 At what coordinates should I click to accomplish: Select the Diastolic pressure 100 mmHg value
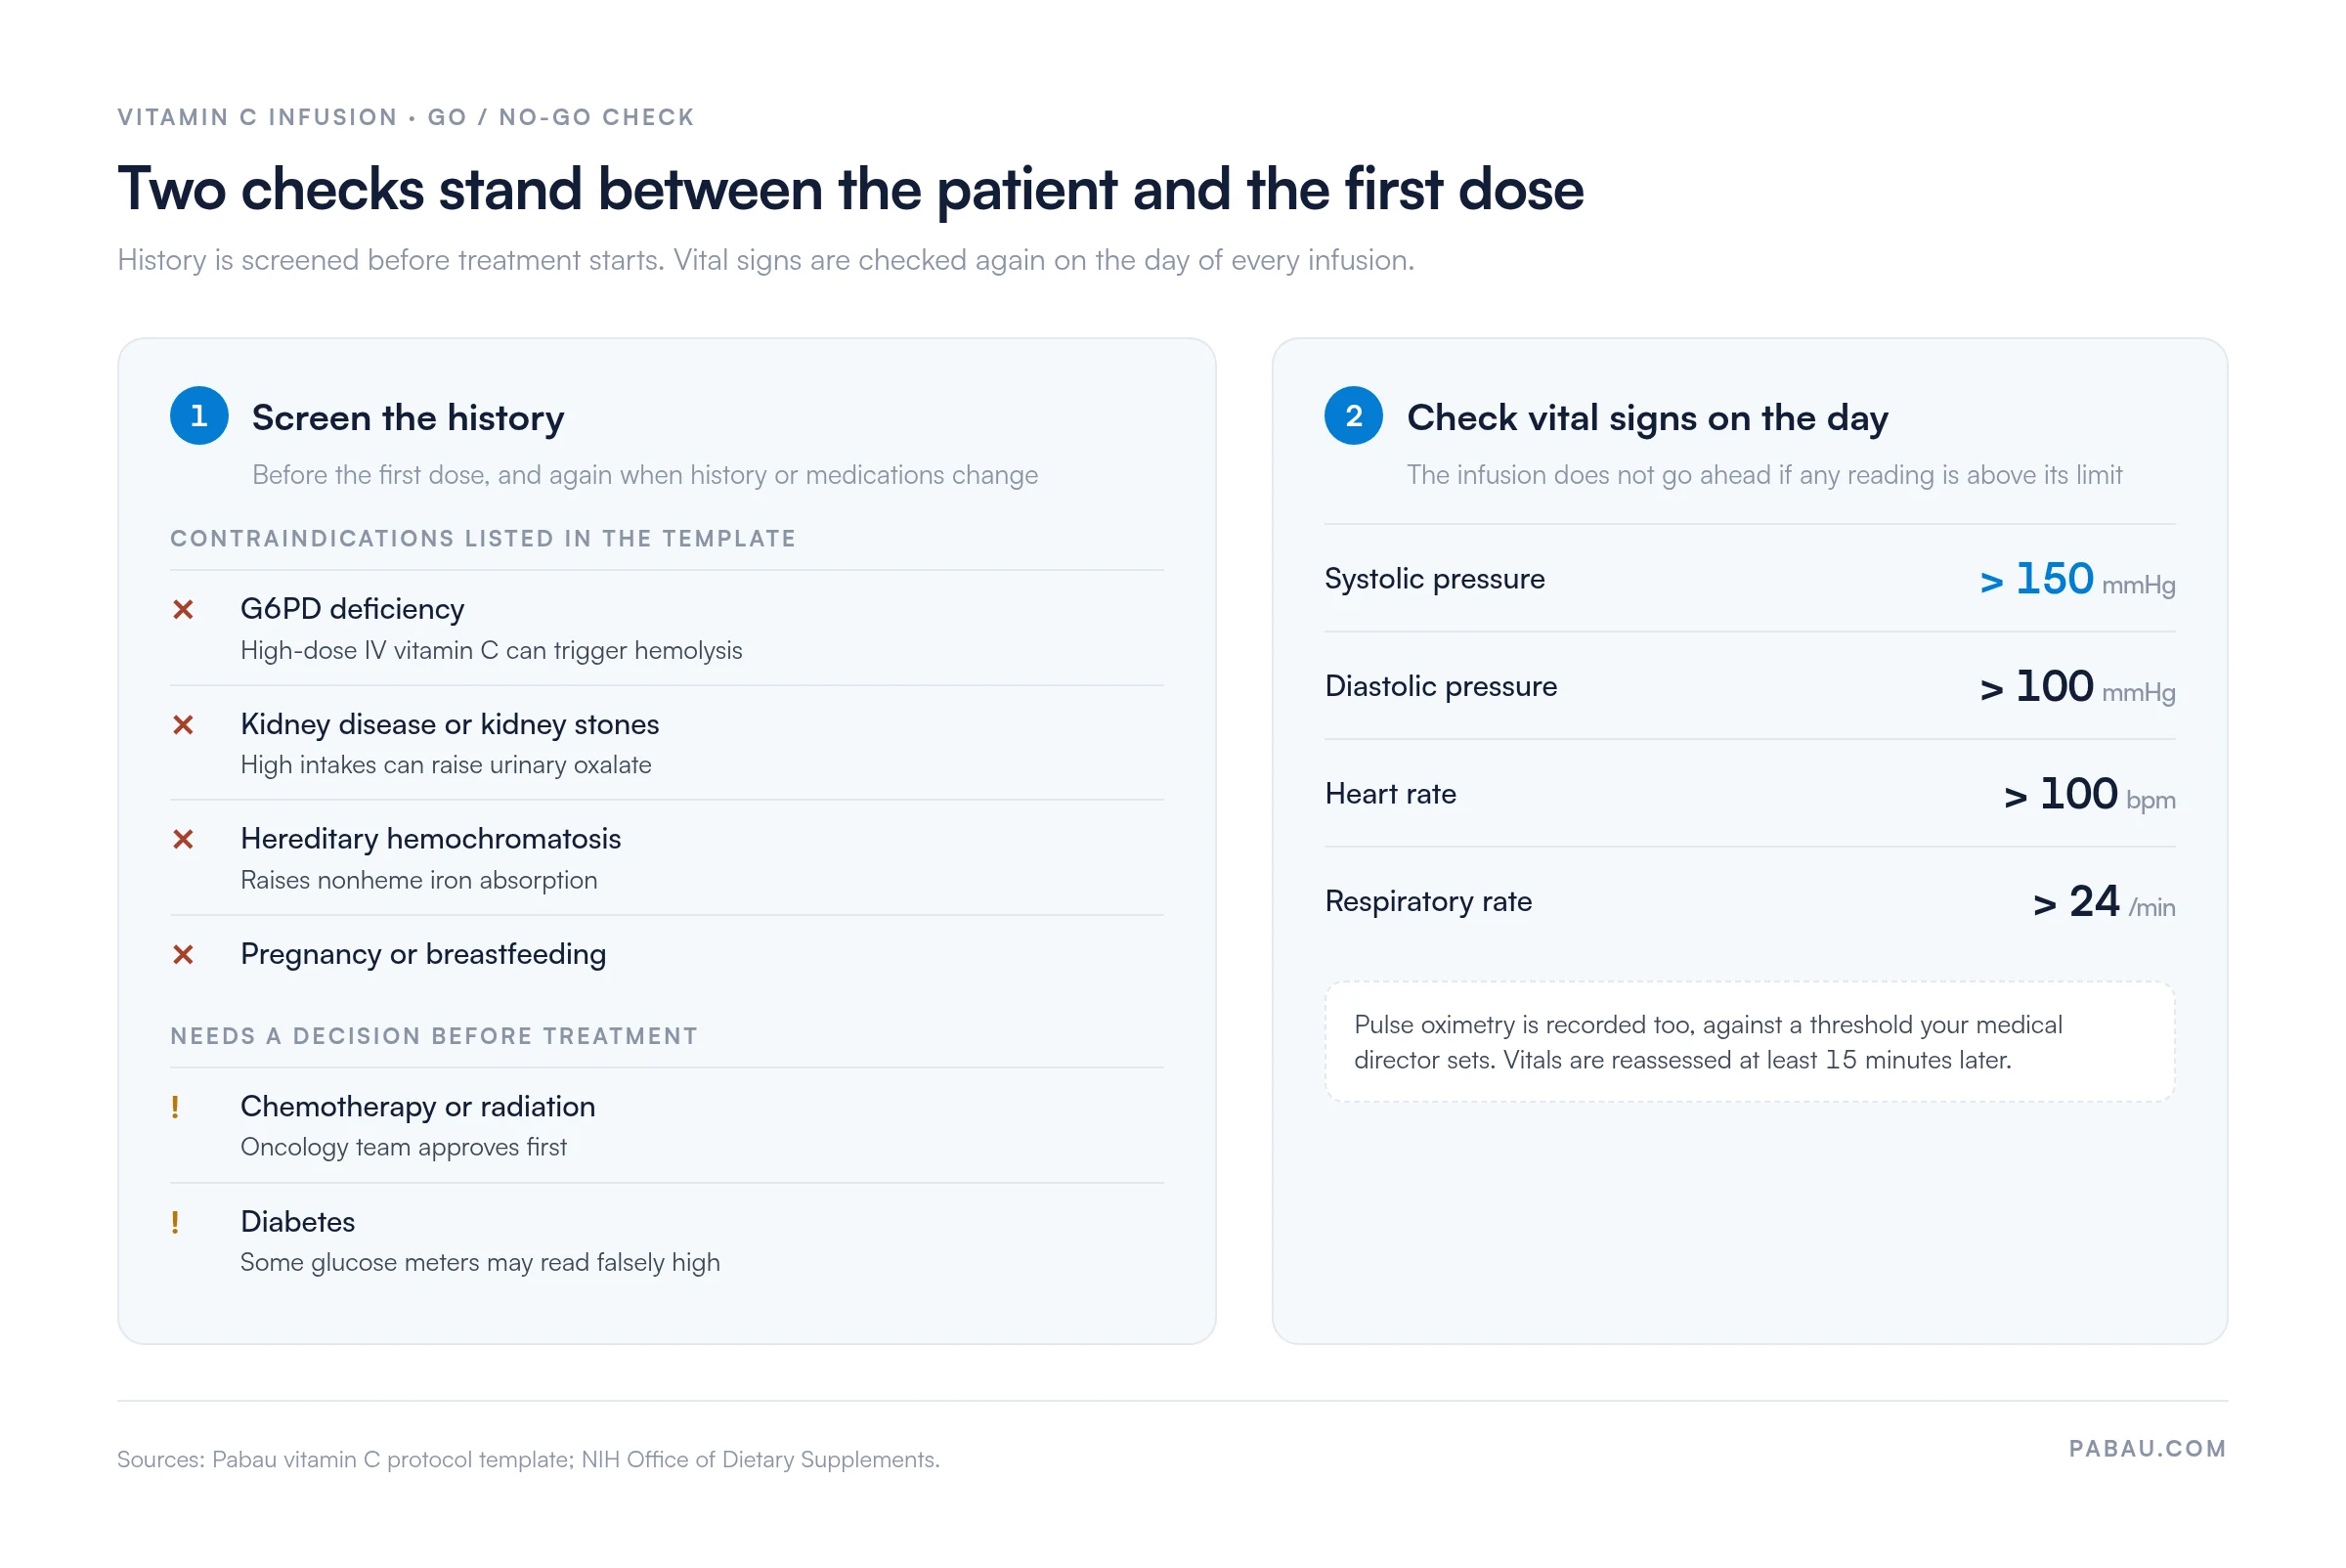click(x=2077, y=687)
